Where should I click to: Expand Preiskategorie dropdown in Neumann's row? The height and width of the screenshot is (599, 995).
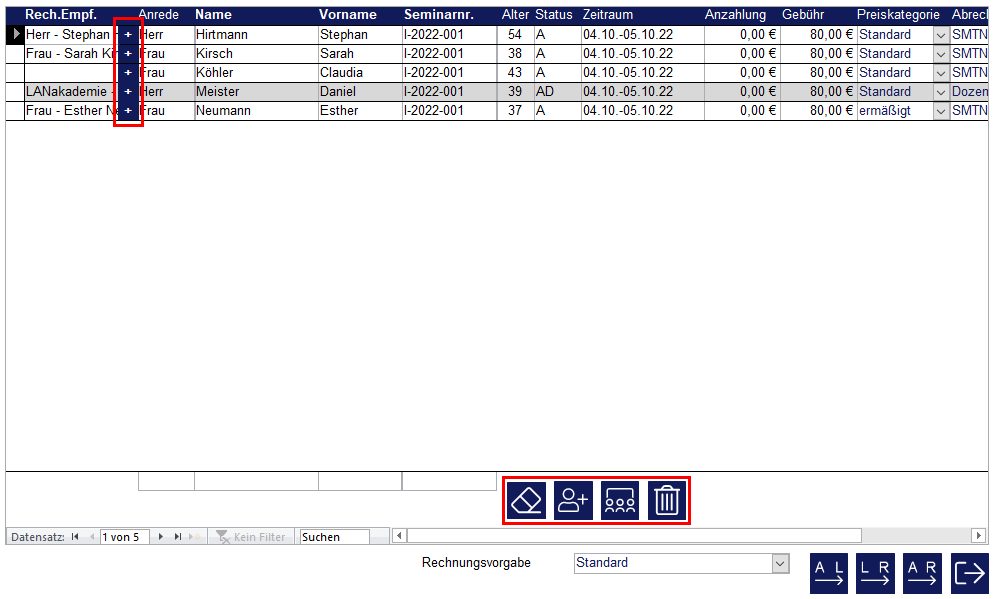pyautogui.click(x=940, y=111)
